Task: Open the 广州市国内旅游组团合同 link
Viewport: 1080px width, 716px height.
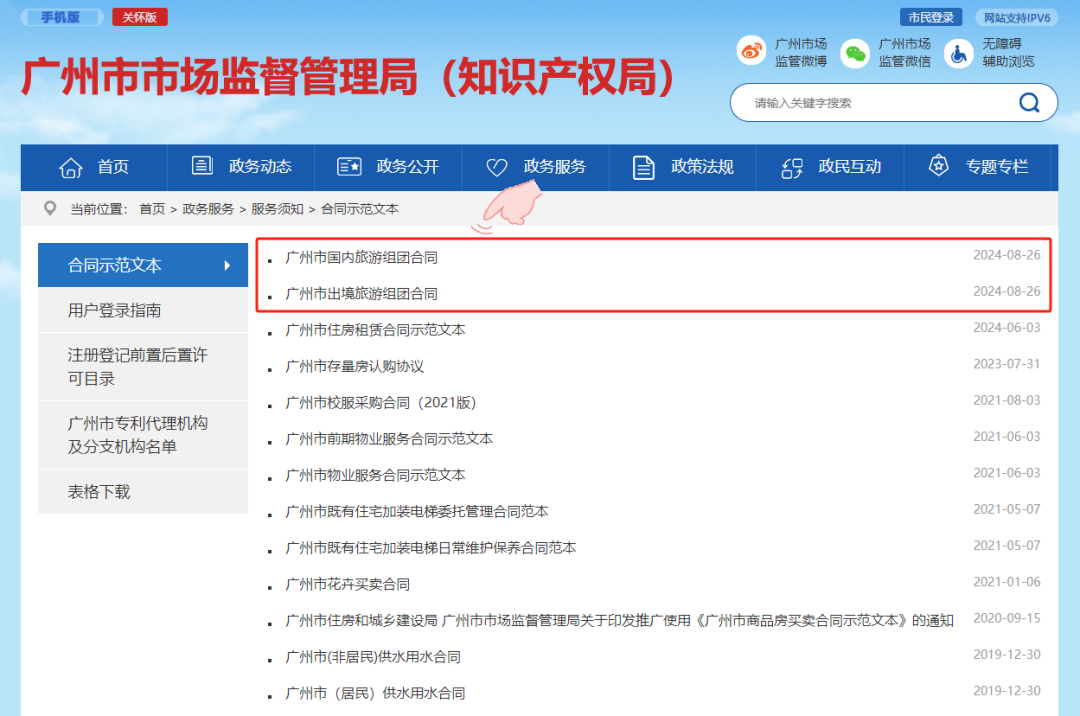Action: tap(361, 257)
